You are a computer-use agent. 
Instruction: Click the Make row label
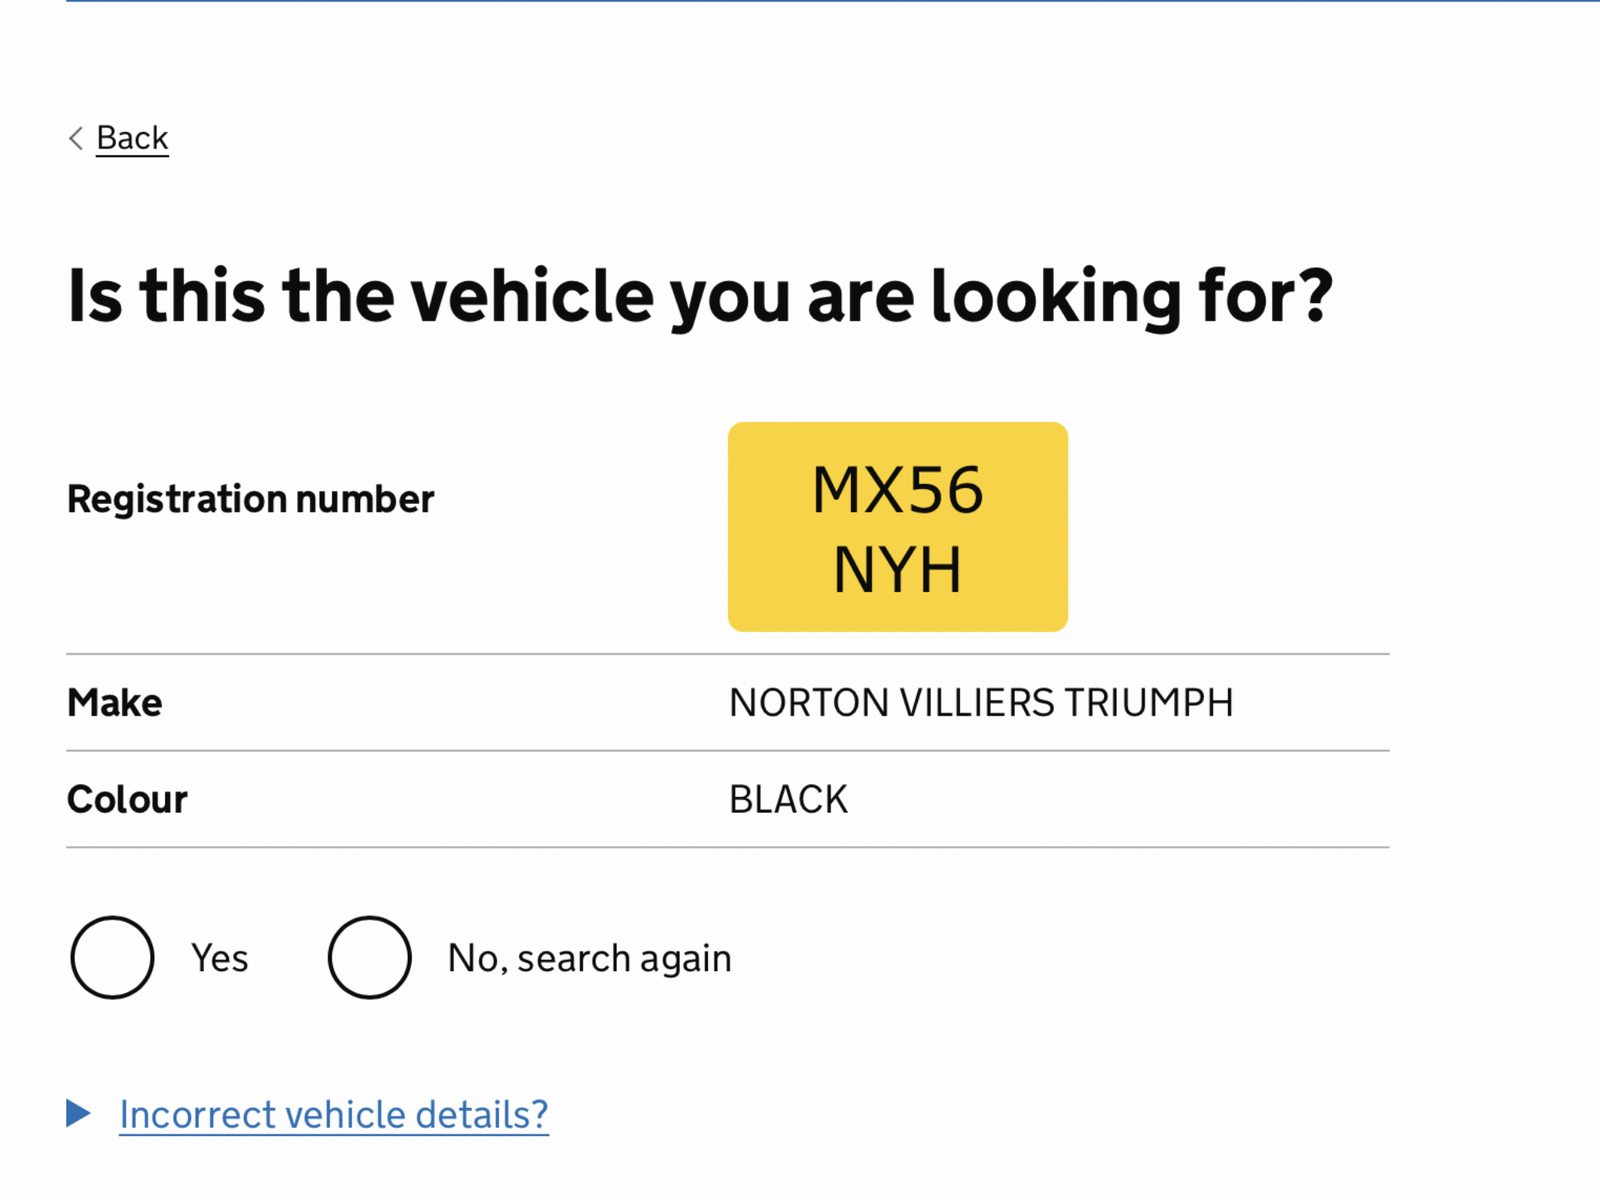click(114, 702)
